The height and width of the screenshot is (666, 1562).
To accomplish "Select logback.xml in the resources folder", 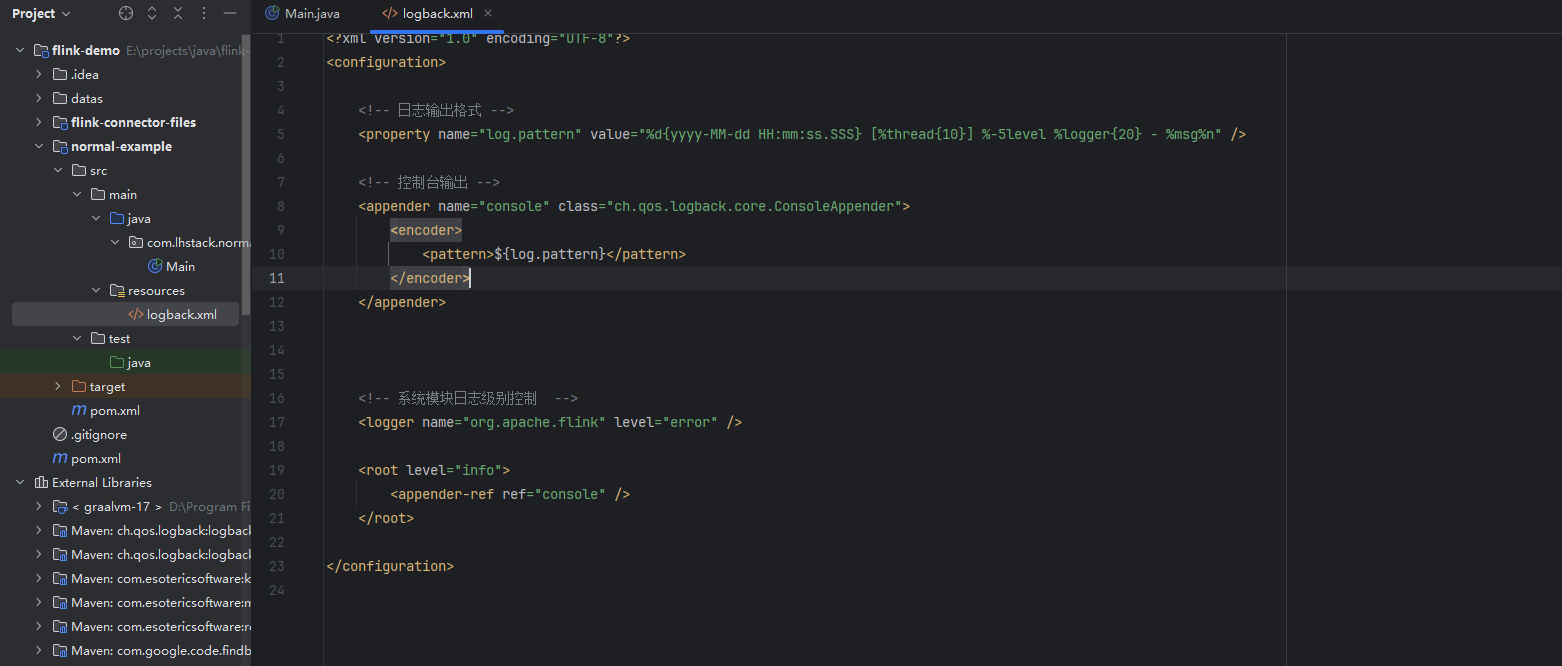I will [181, 314].
